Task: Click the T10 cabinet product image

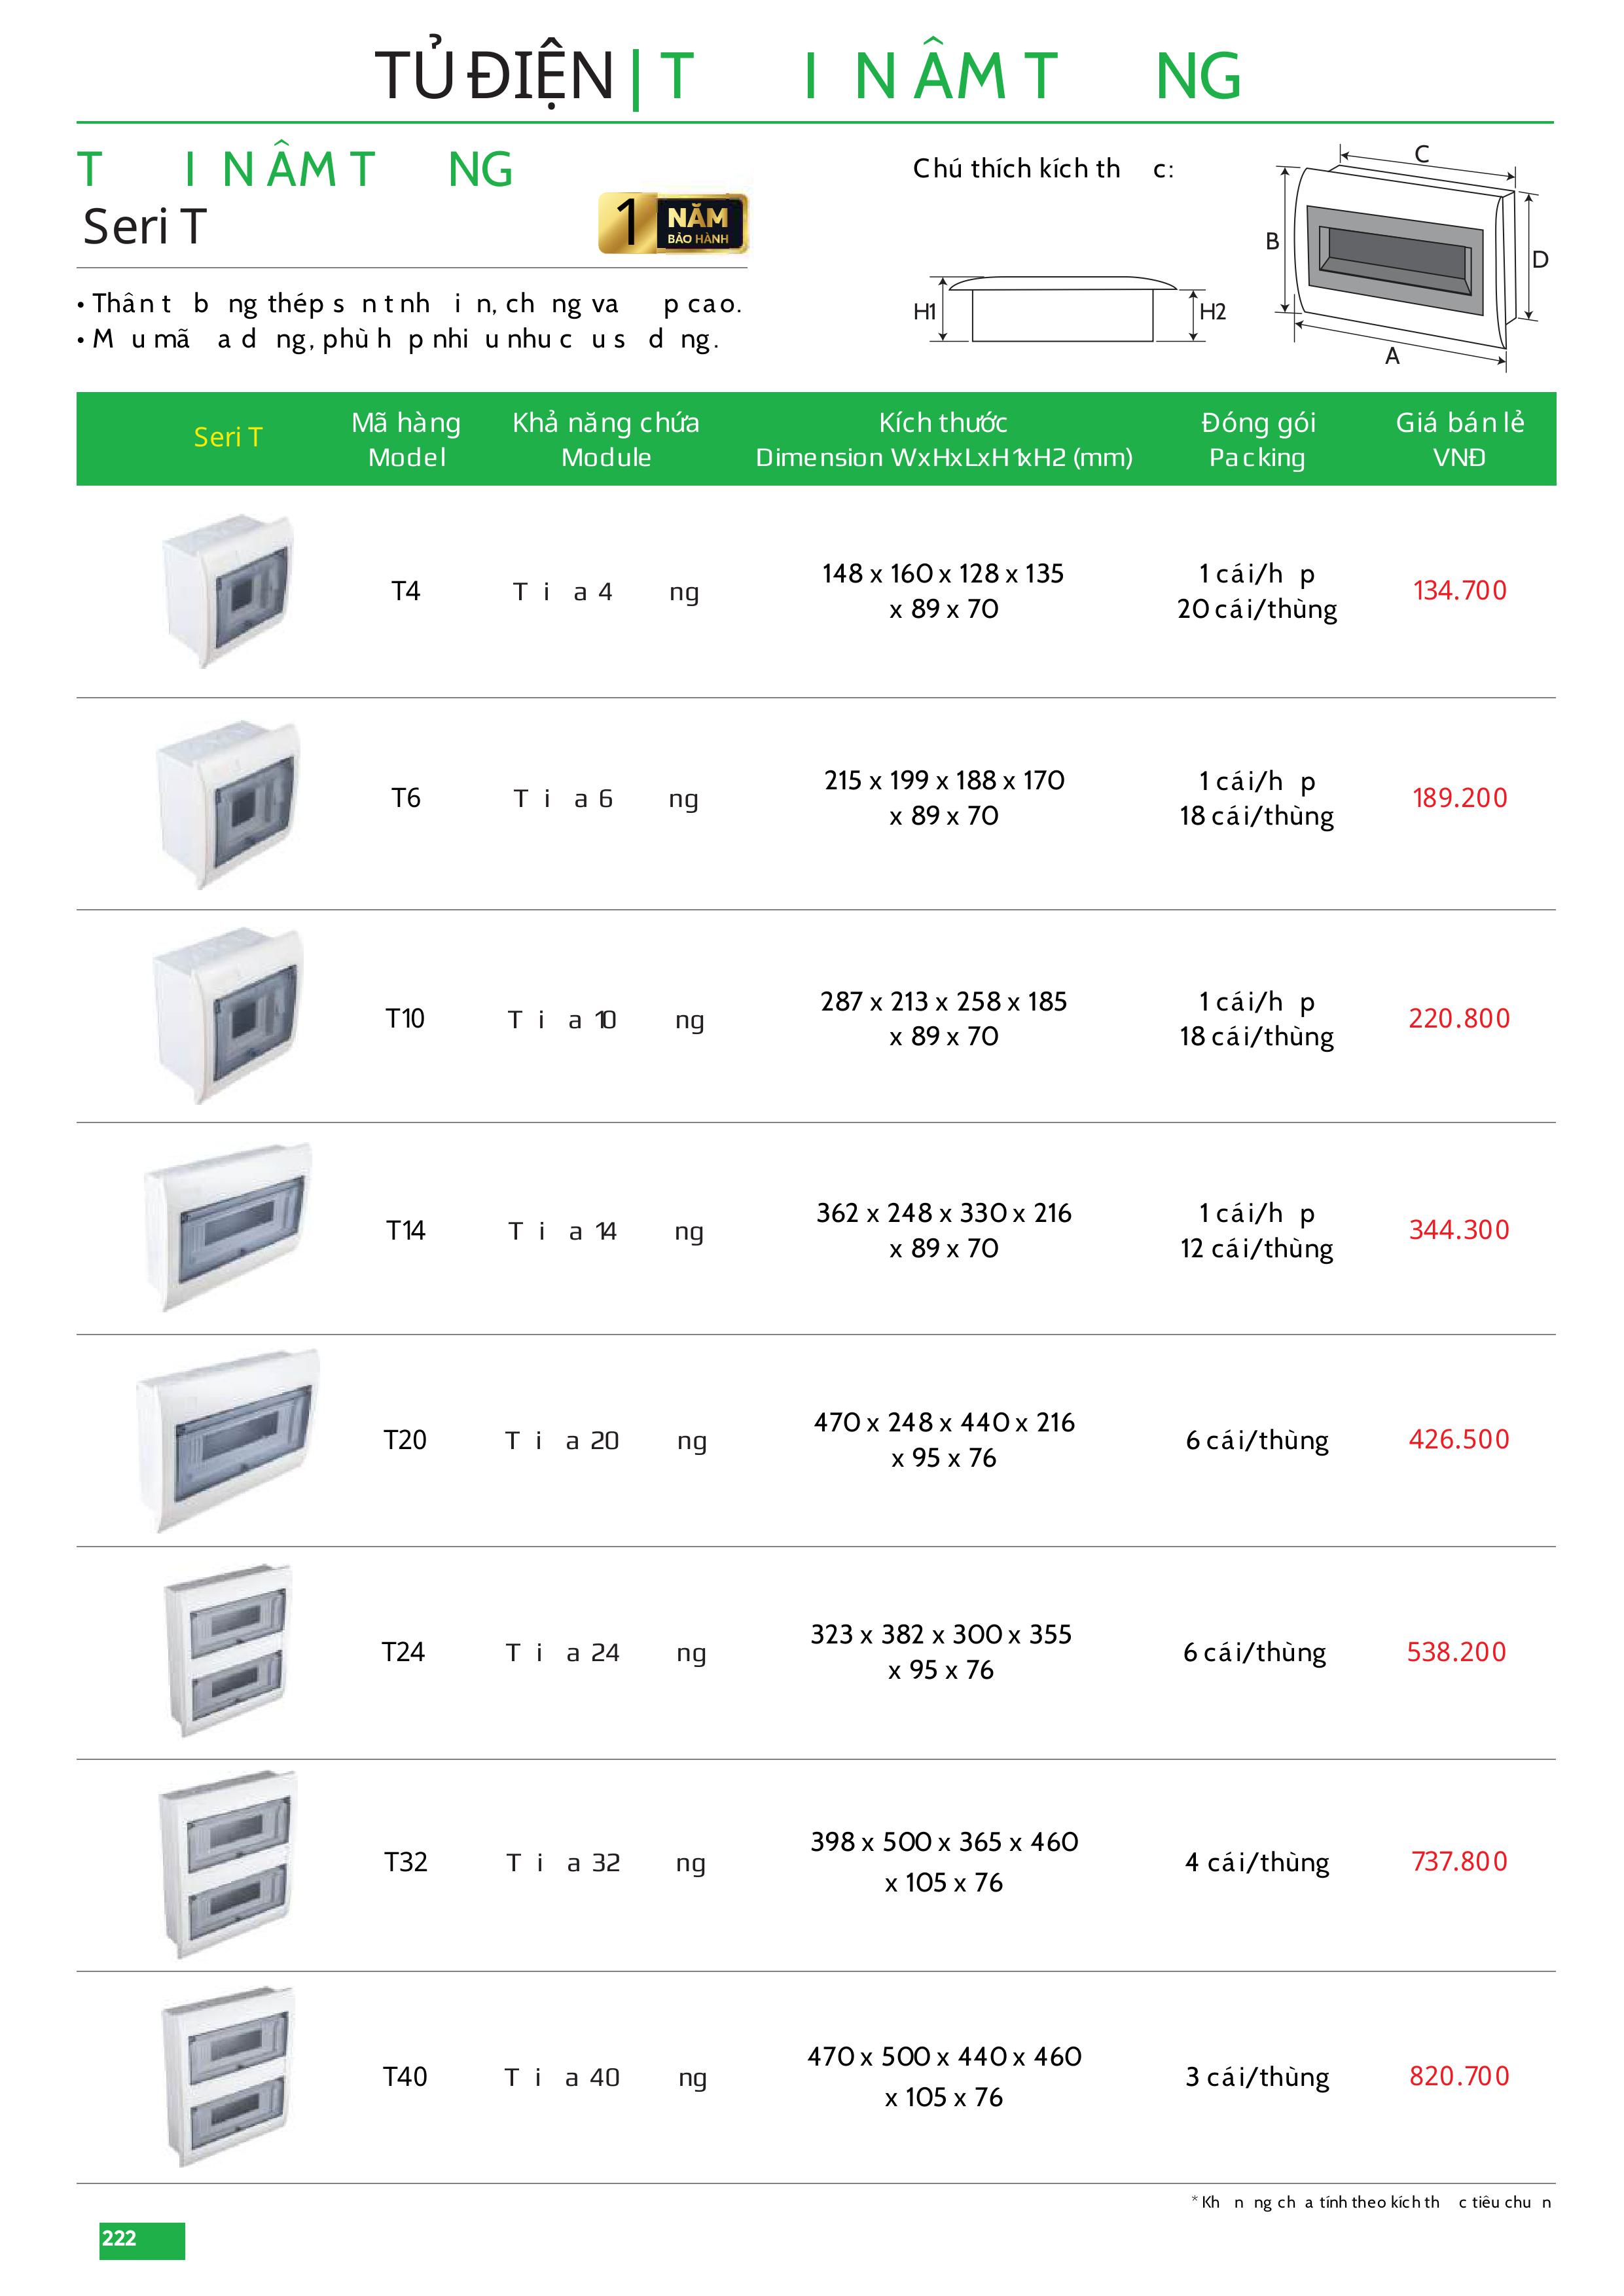Action: point(228,1015)
